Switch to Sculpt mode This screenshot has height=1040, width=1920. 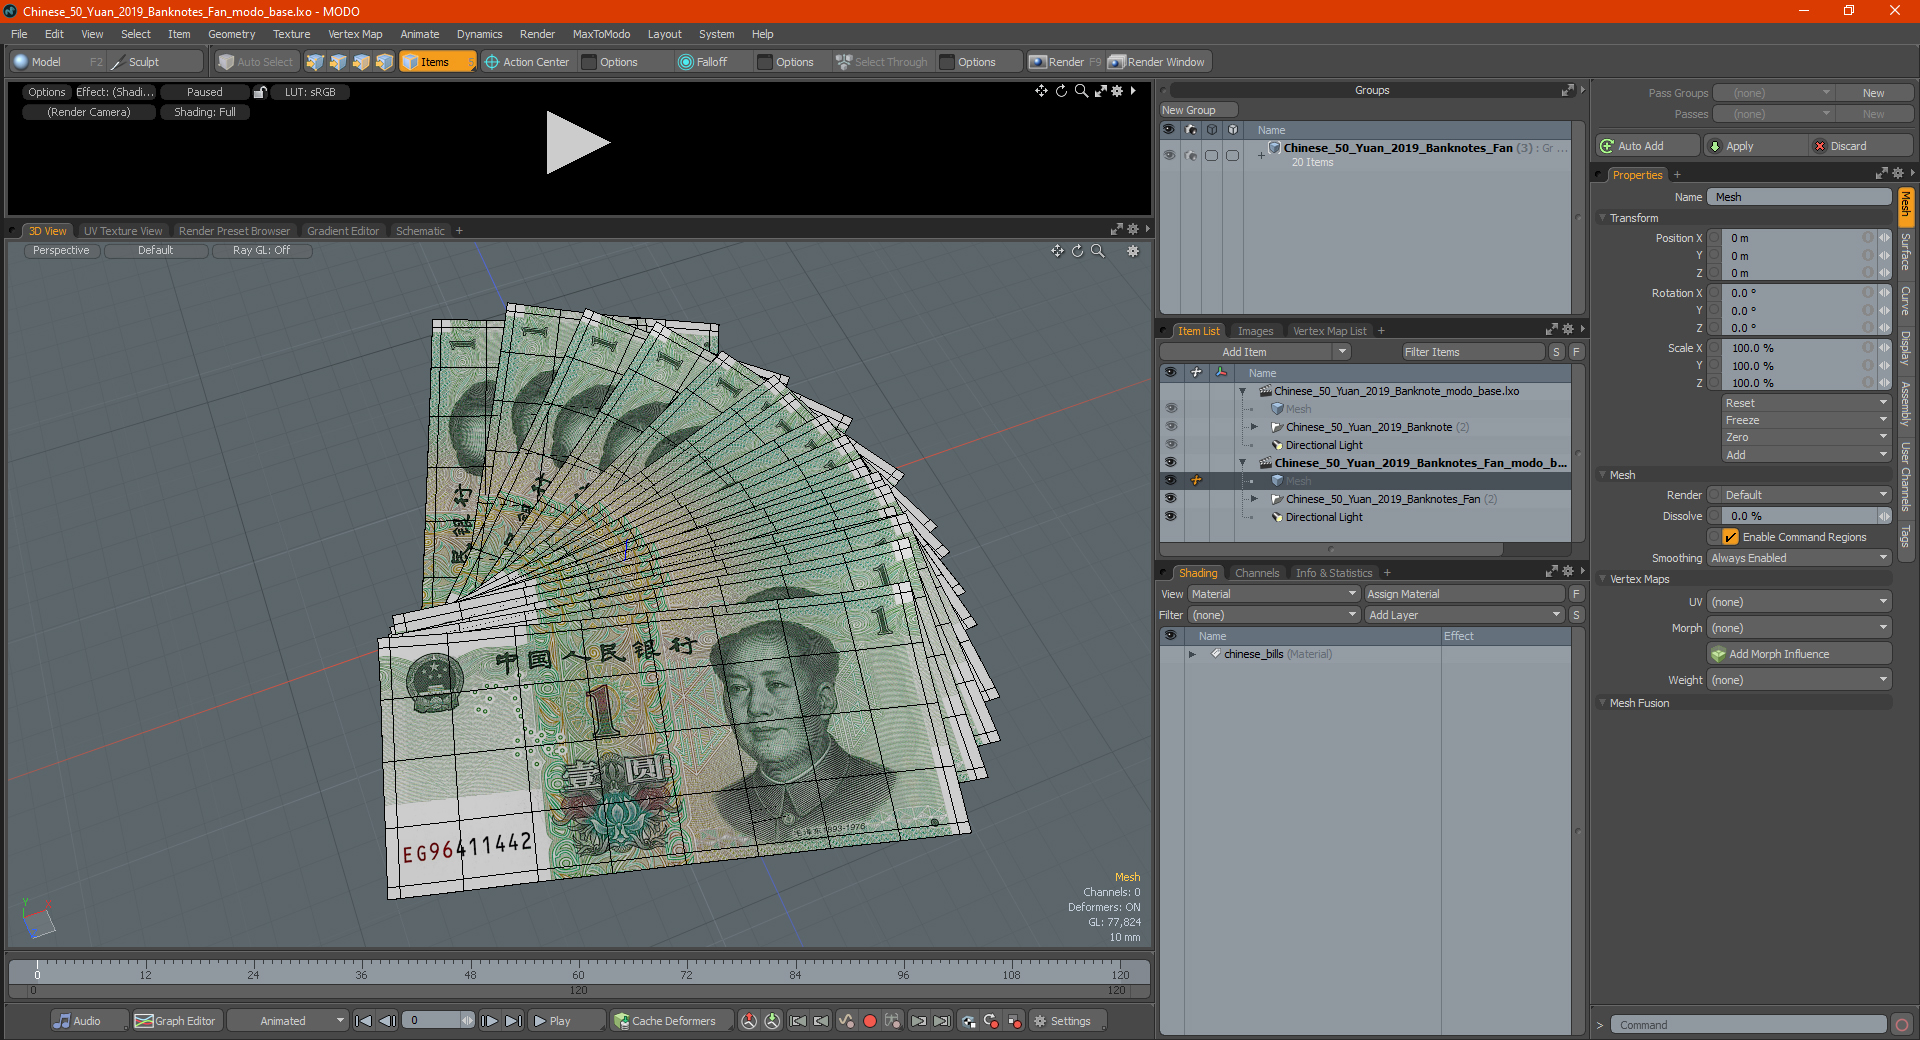156,62
